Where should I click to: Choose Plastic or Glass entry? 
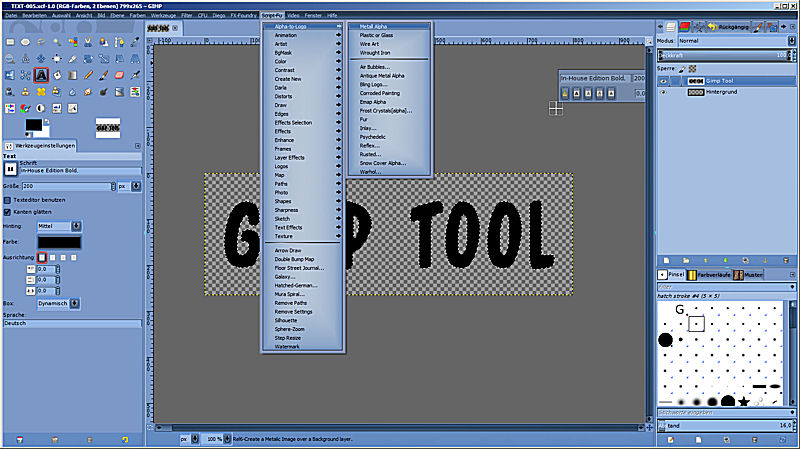390,35
